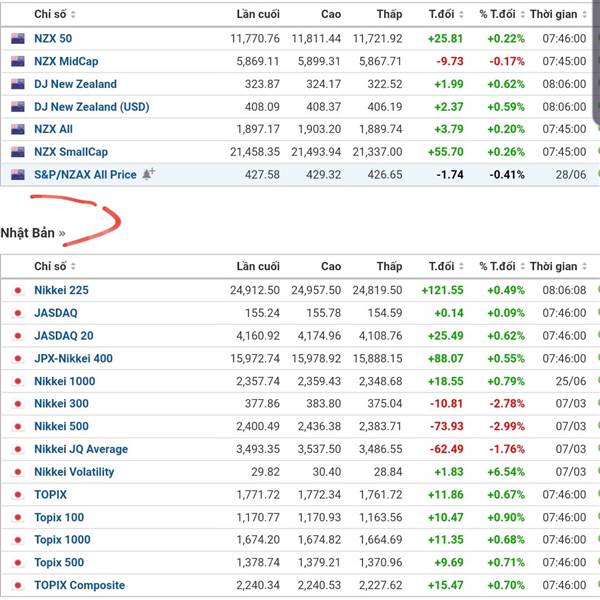Viewport: 600px width, 600px height.
Task: Click the Japan flag icon beside JASDAQ 20
Action: 18,336
